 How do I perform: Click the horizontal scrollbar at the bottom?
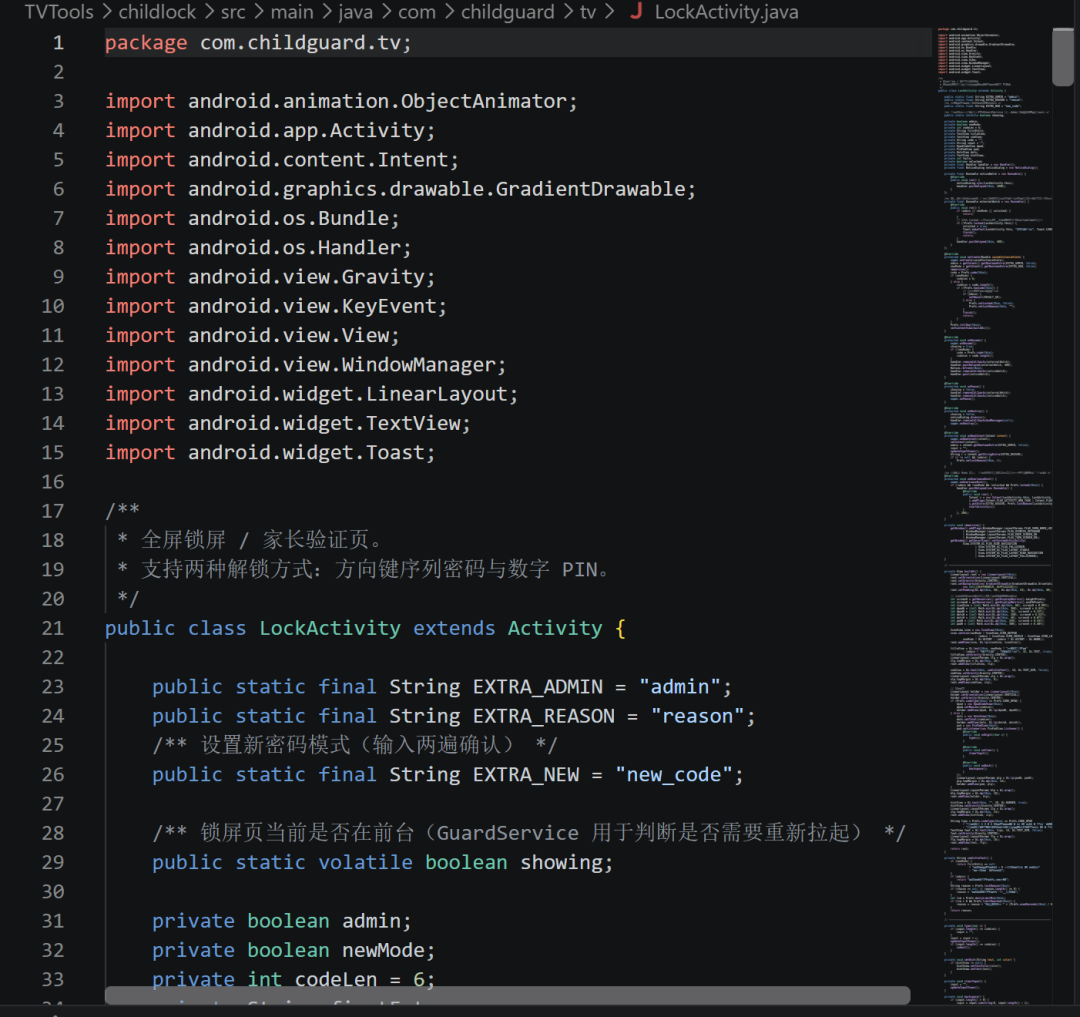[507, 995]
